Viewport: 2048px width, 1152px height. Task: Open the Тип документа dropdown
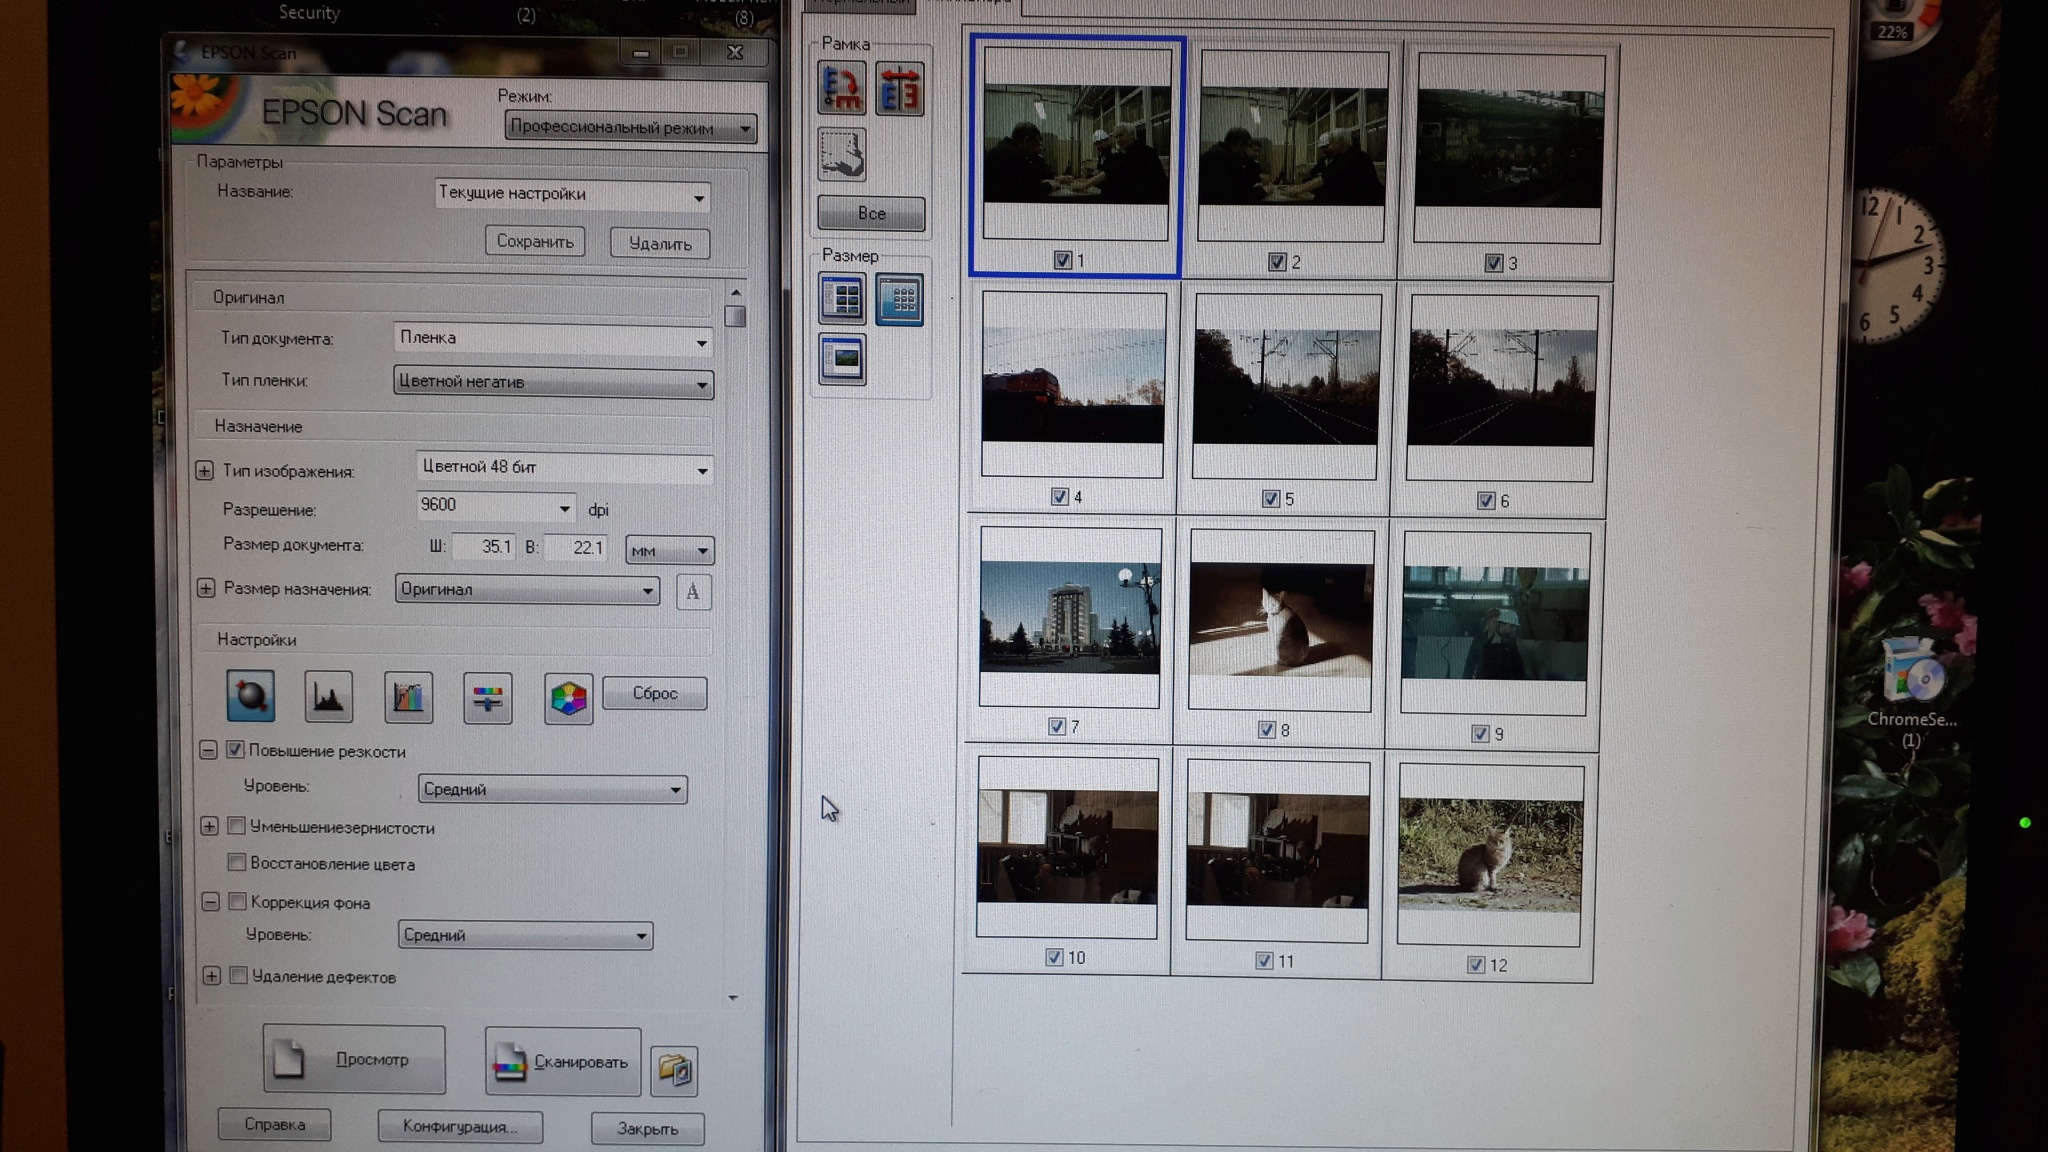pyautogui.click(x=553, y=339)
